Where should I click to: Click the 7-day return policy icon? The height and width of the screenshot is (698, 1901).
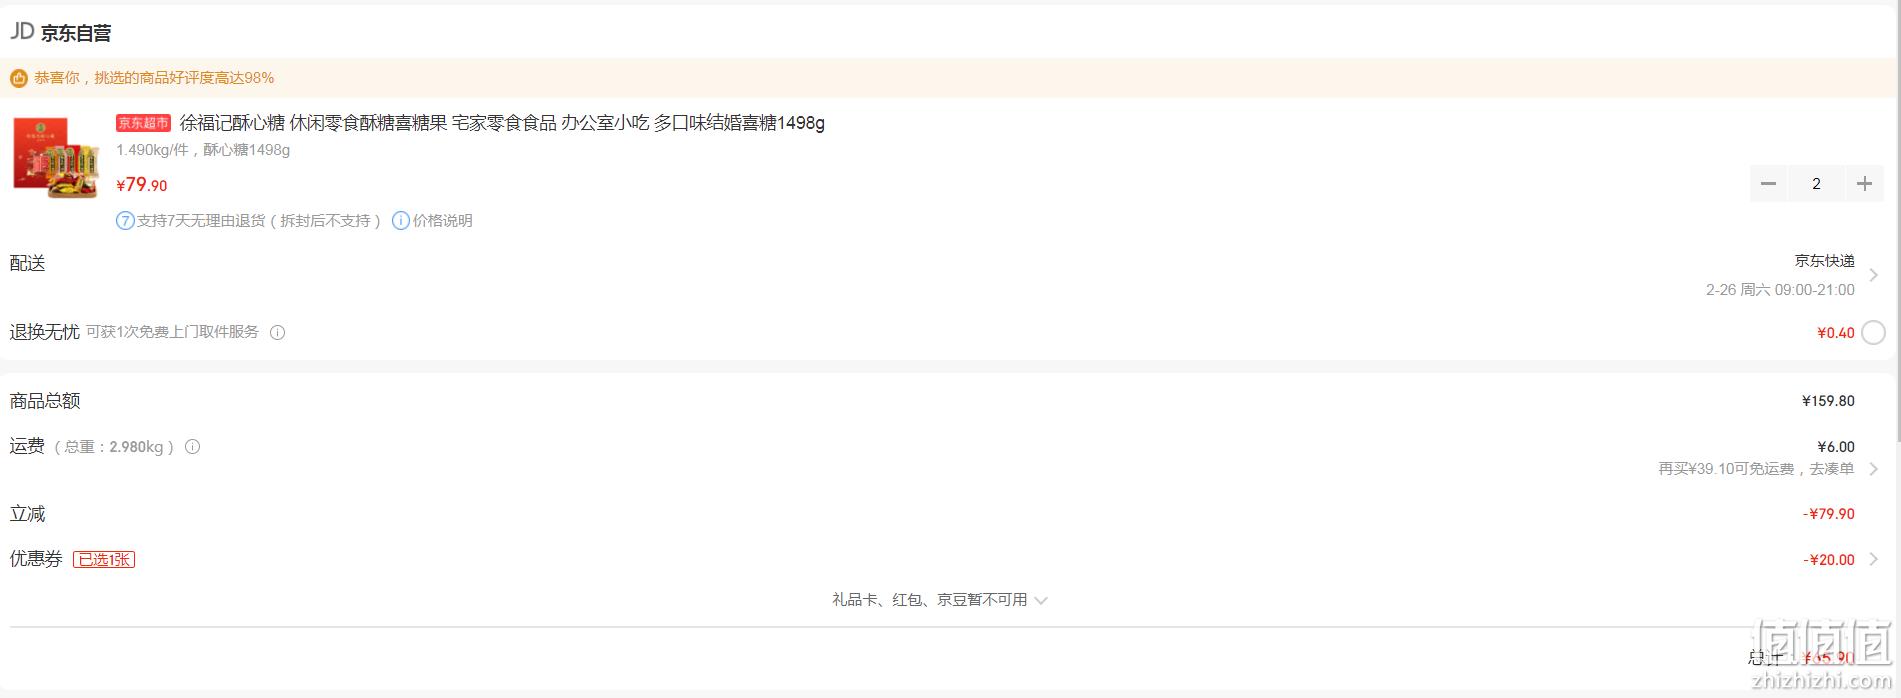coord(125,221)
